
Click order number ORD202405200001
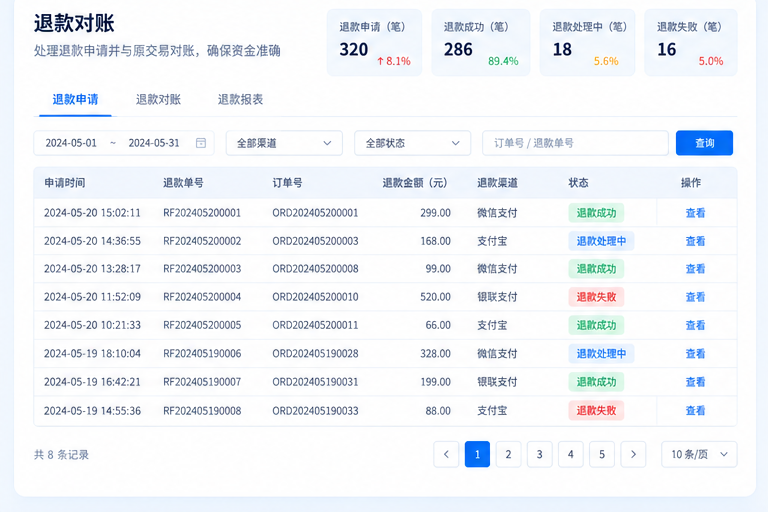click(315, 213)
